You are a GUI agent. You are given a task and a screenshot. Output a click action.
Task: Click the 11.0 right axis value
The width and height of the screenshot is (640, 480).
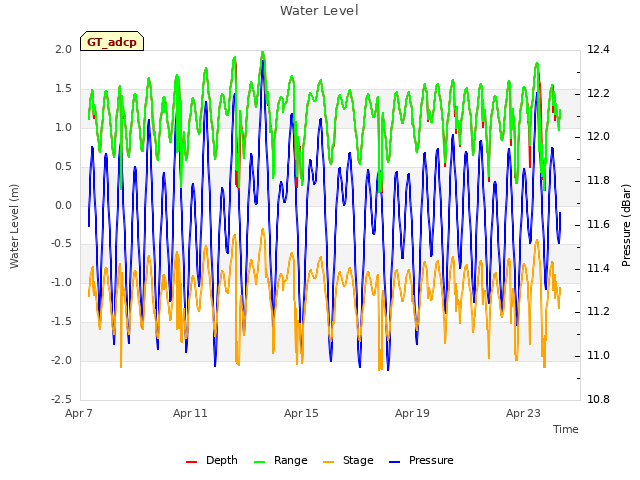pos(598,356)
